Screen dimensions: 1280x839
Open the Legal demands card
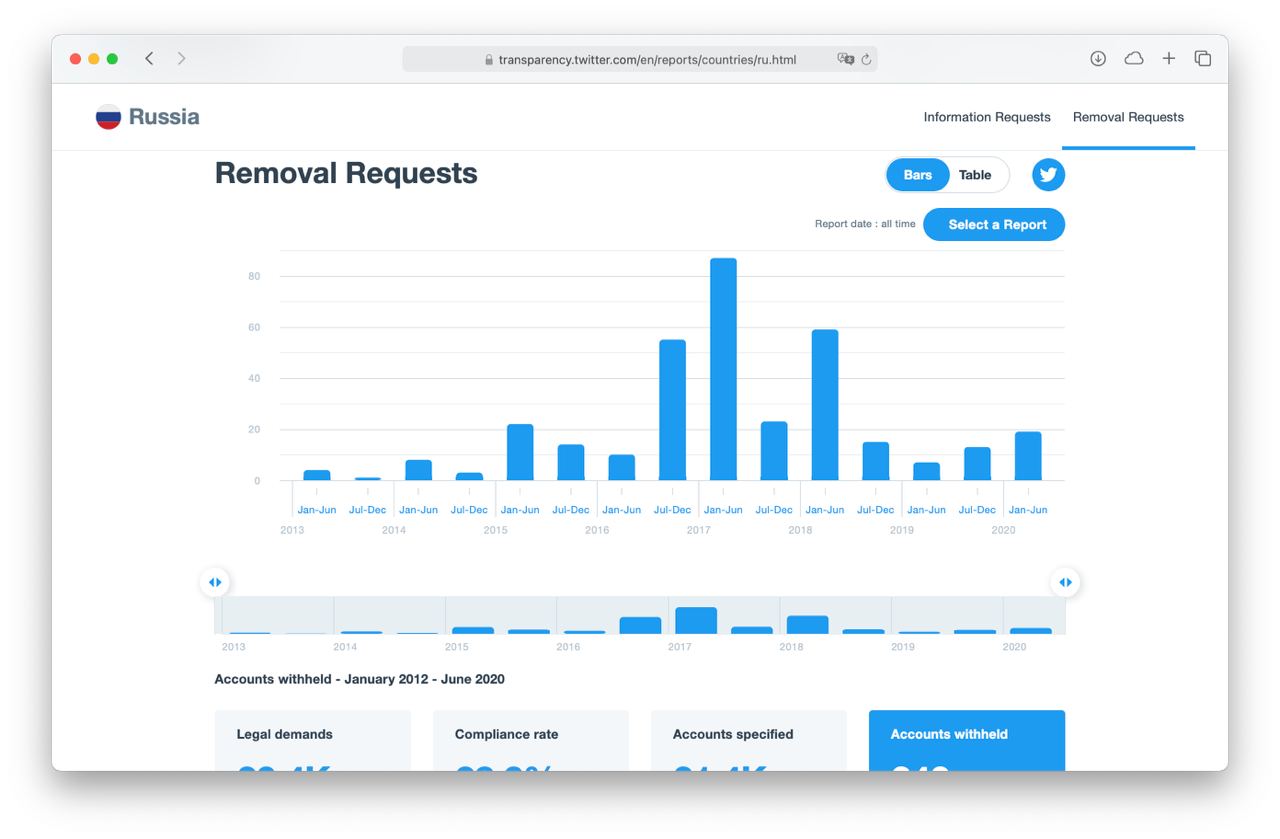(x=313, y=741)
